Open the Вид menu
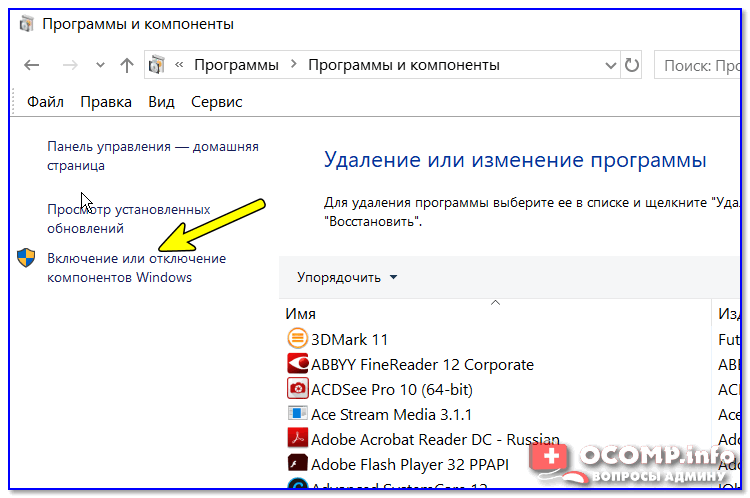The height and width of the screenshot is (498, 750). point(161,102)
